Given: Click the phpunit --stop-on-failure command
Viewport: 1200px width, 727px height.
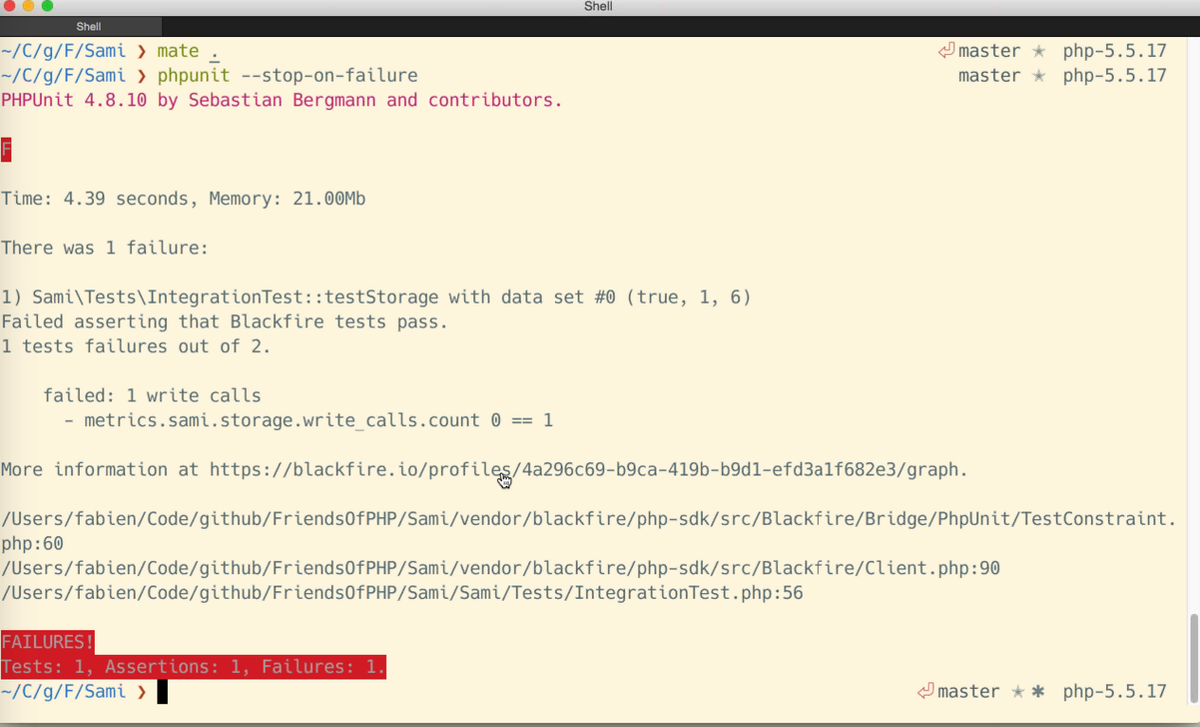Looking at the screenshot, I should click(x=287, y=76).
